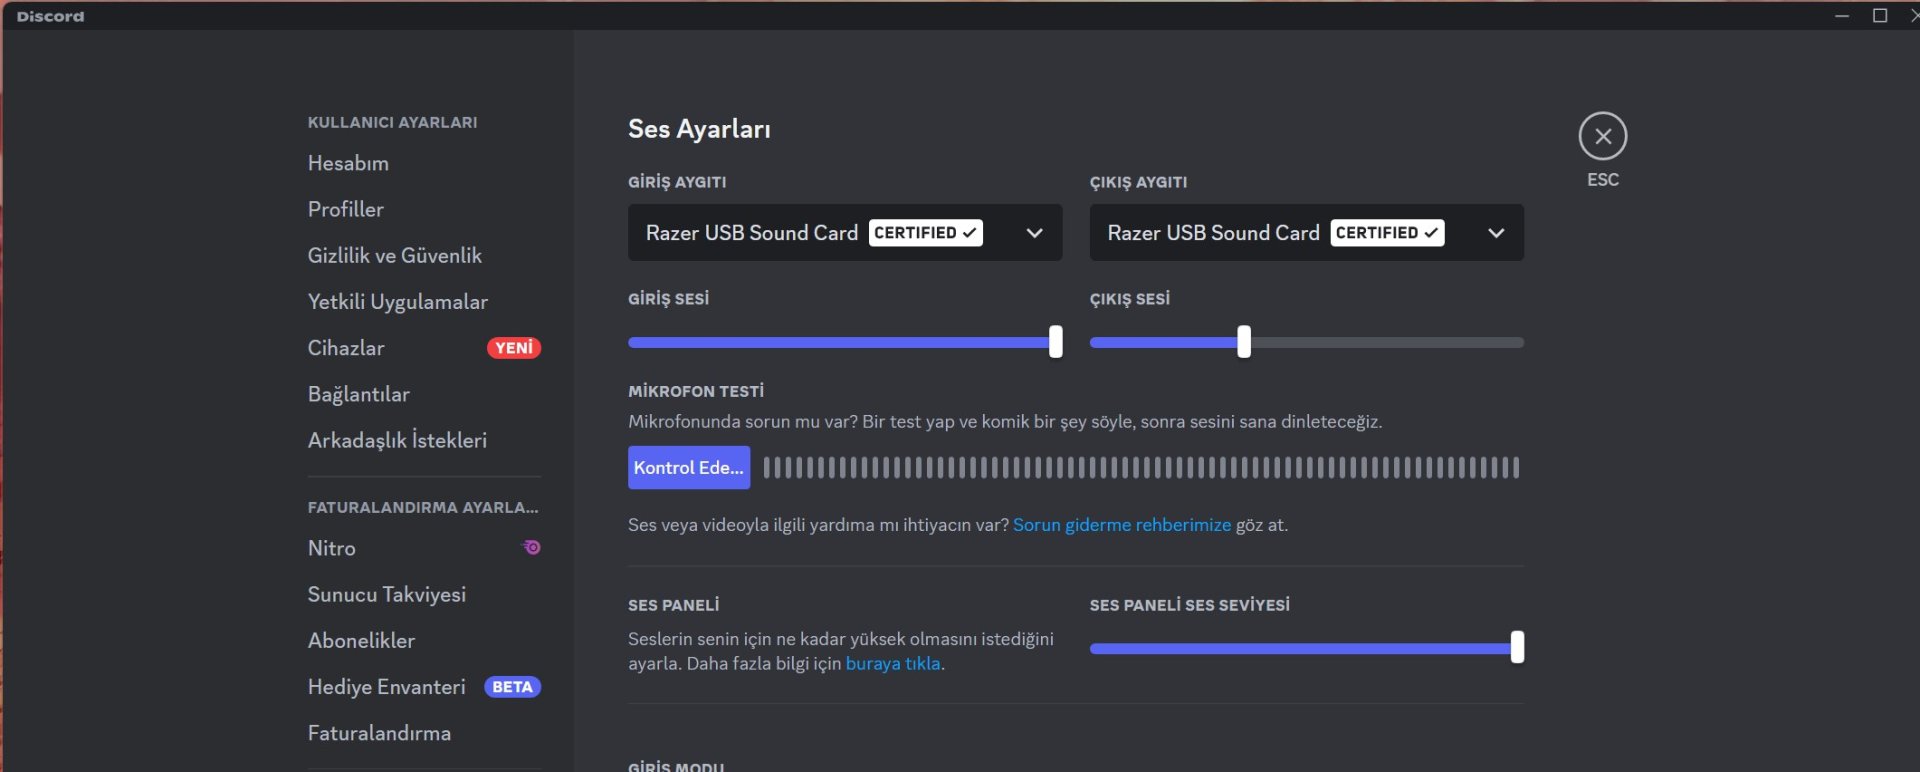The width and height of the screenshot is (1920, 772).
Task: Click the CERTIFIED badge in Giriş Aygıtı
Action: 926,233
